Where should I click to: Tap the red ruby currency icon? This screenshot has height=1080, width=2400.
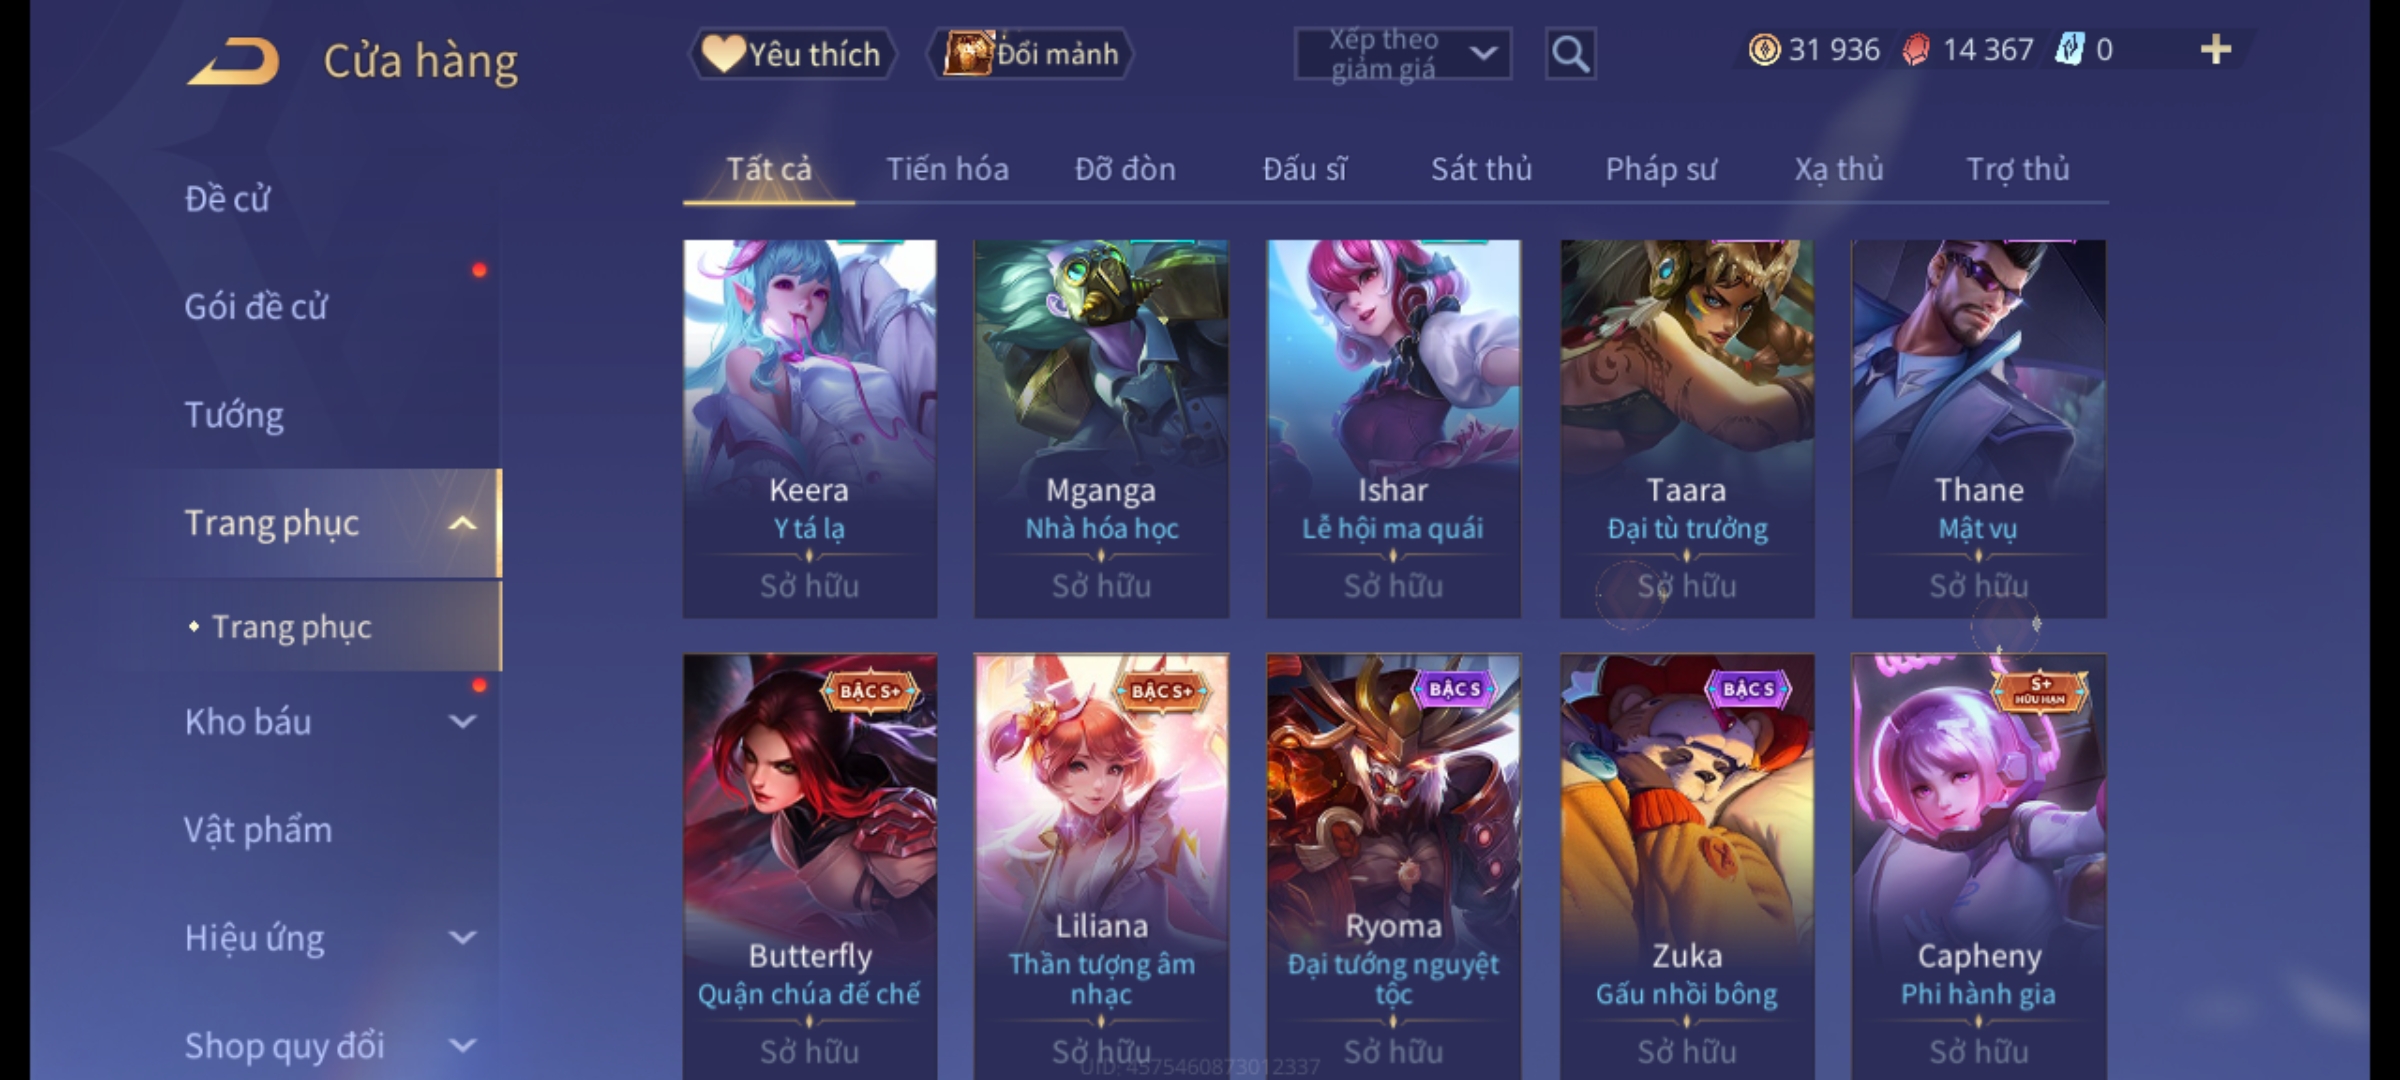pyautogui.click(x=1916, y=49)
